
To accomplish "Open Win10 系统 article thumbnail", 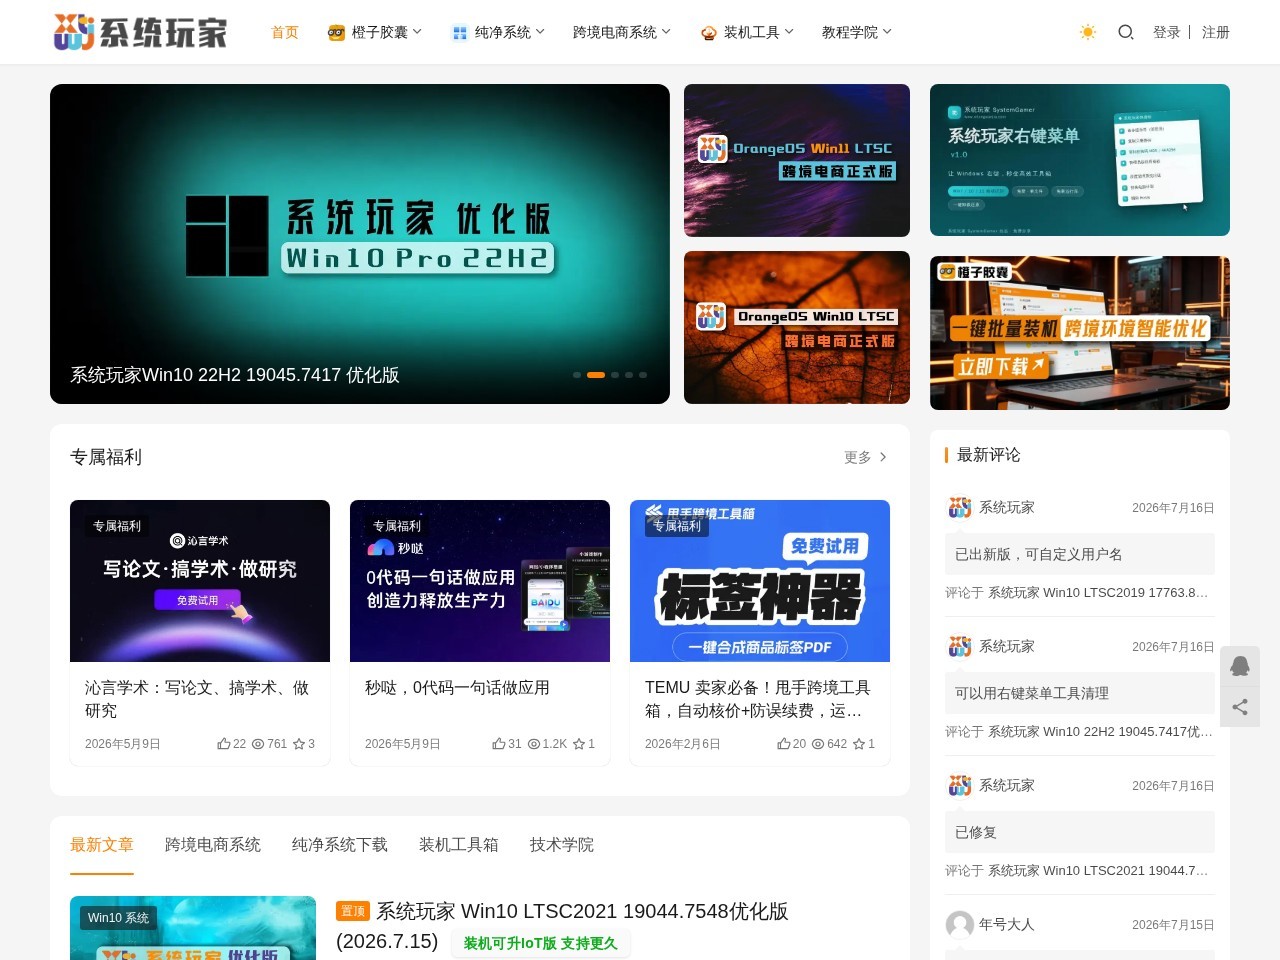I will point(193,928).
